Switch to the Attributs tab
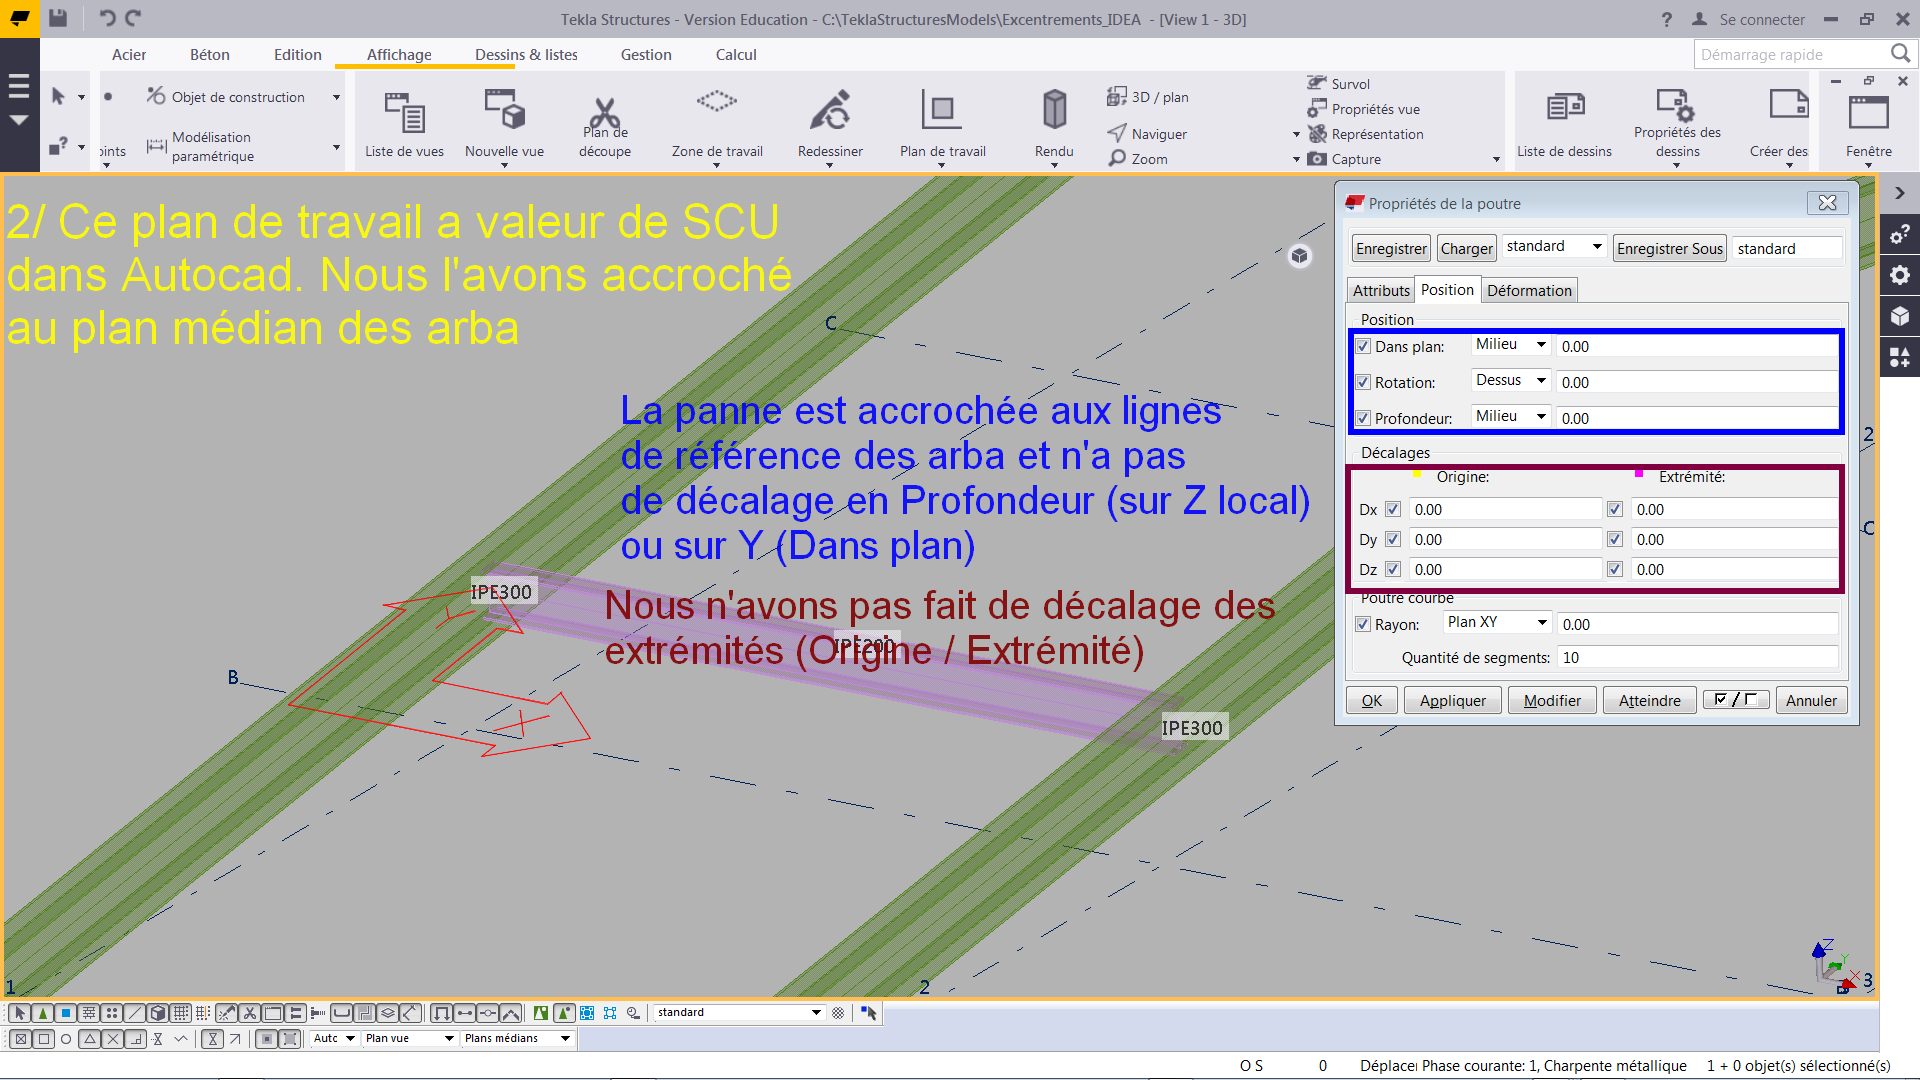The image size is (1920, 1080). (1381, 291)
